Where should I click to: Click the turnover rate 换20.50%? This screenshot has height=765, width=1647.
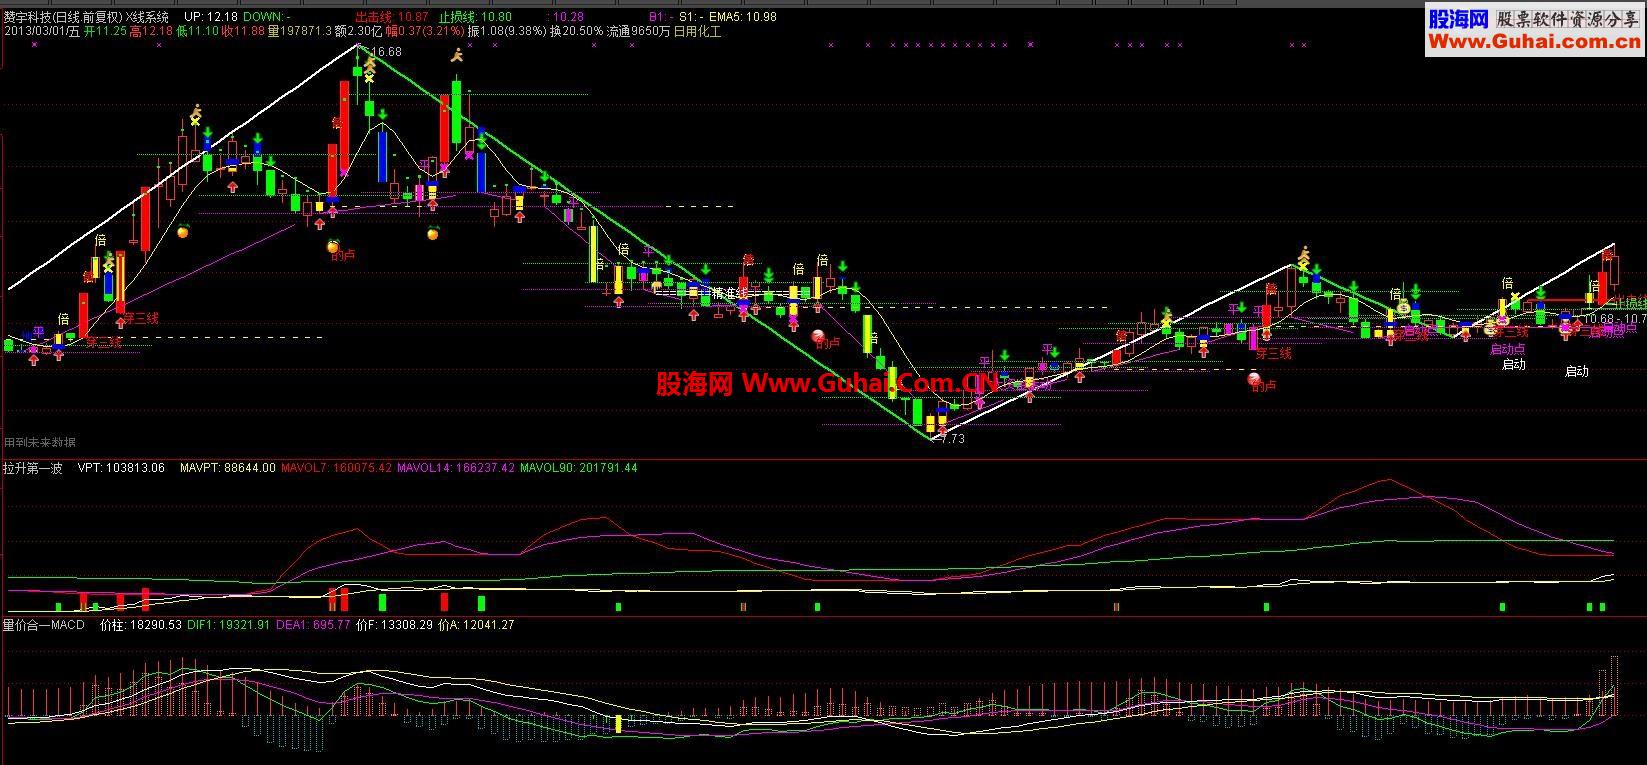click(576, 31)
